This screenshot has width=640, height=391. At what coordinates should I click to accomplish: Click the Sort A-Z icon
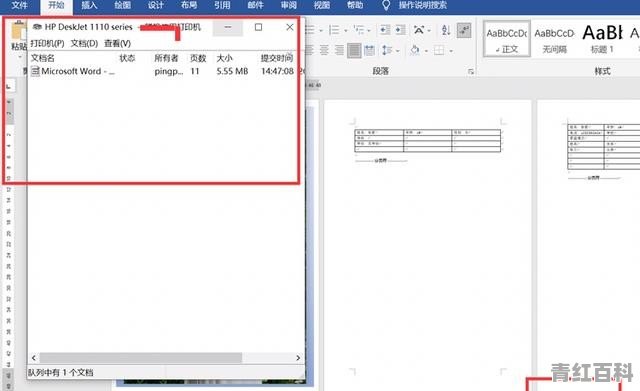pos(446,30)
